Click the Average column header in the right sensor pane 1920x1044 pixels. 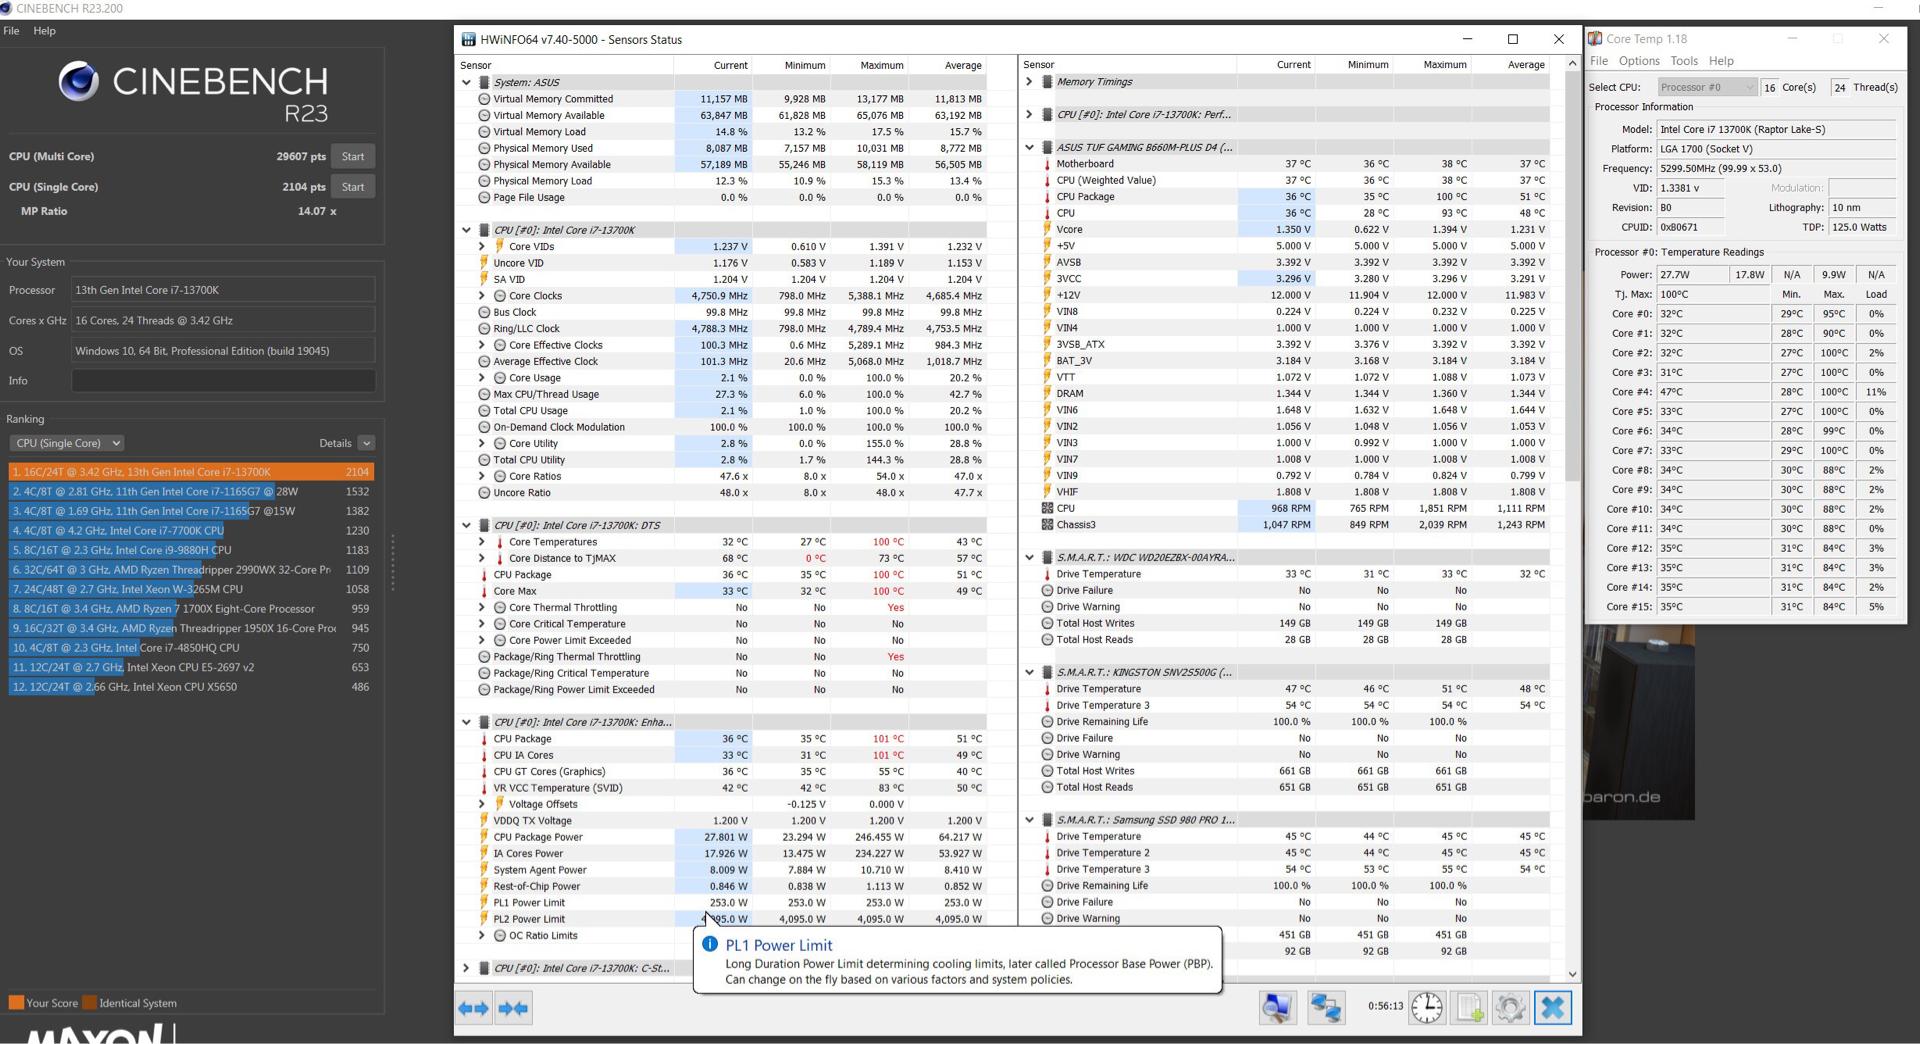1510,65
